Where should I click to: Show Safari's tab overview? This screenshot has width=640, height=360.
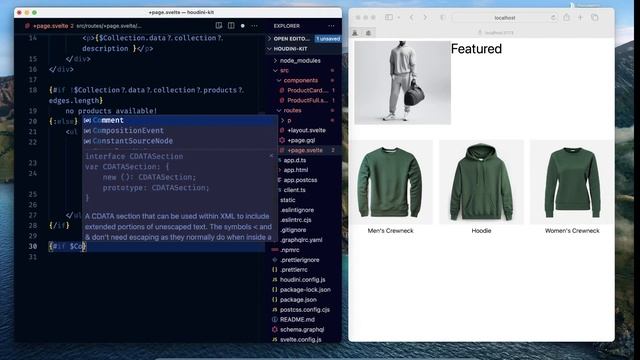(x=594, y=17)
